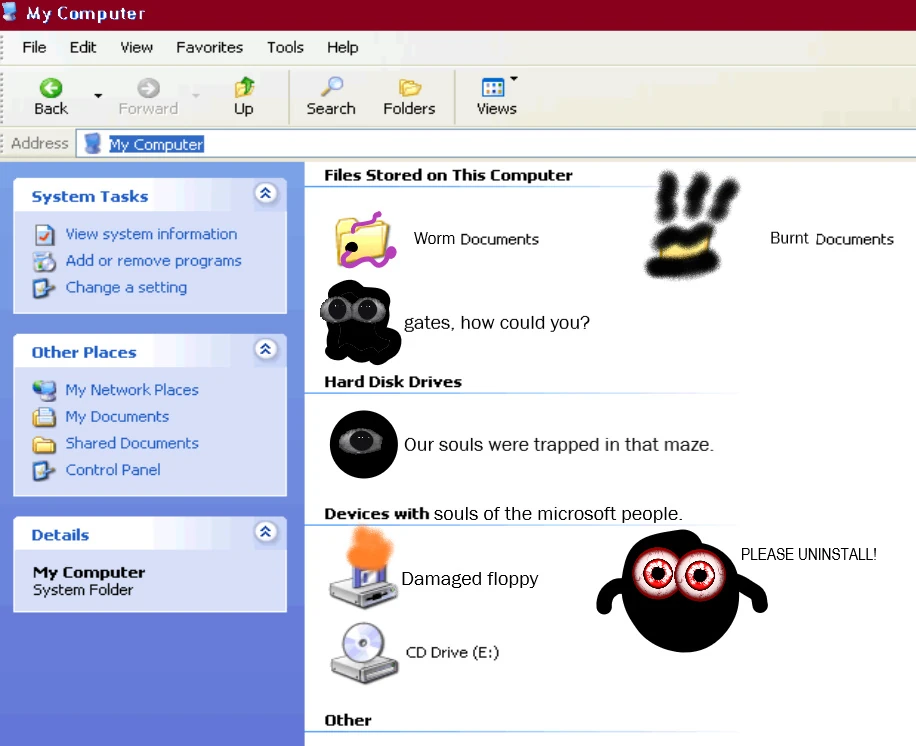Image resolution: width=916 pixels, height=746 pixels.
Task: Open the Burnt Documents charred folder icon
Action: [691, 225]
